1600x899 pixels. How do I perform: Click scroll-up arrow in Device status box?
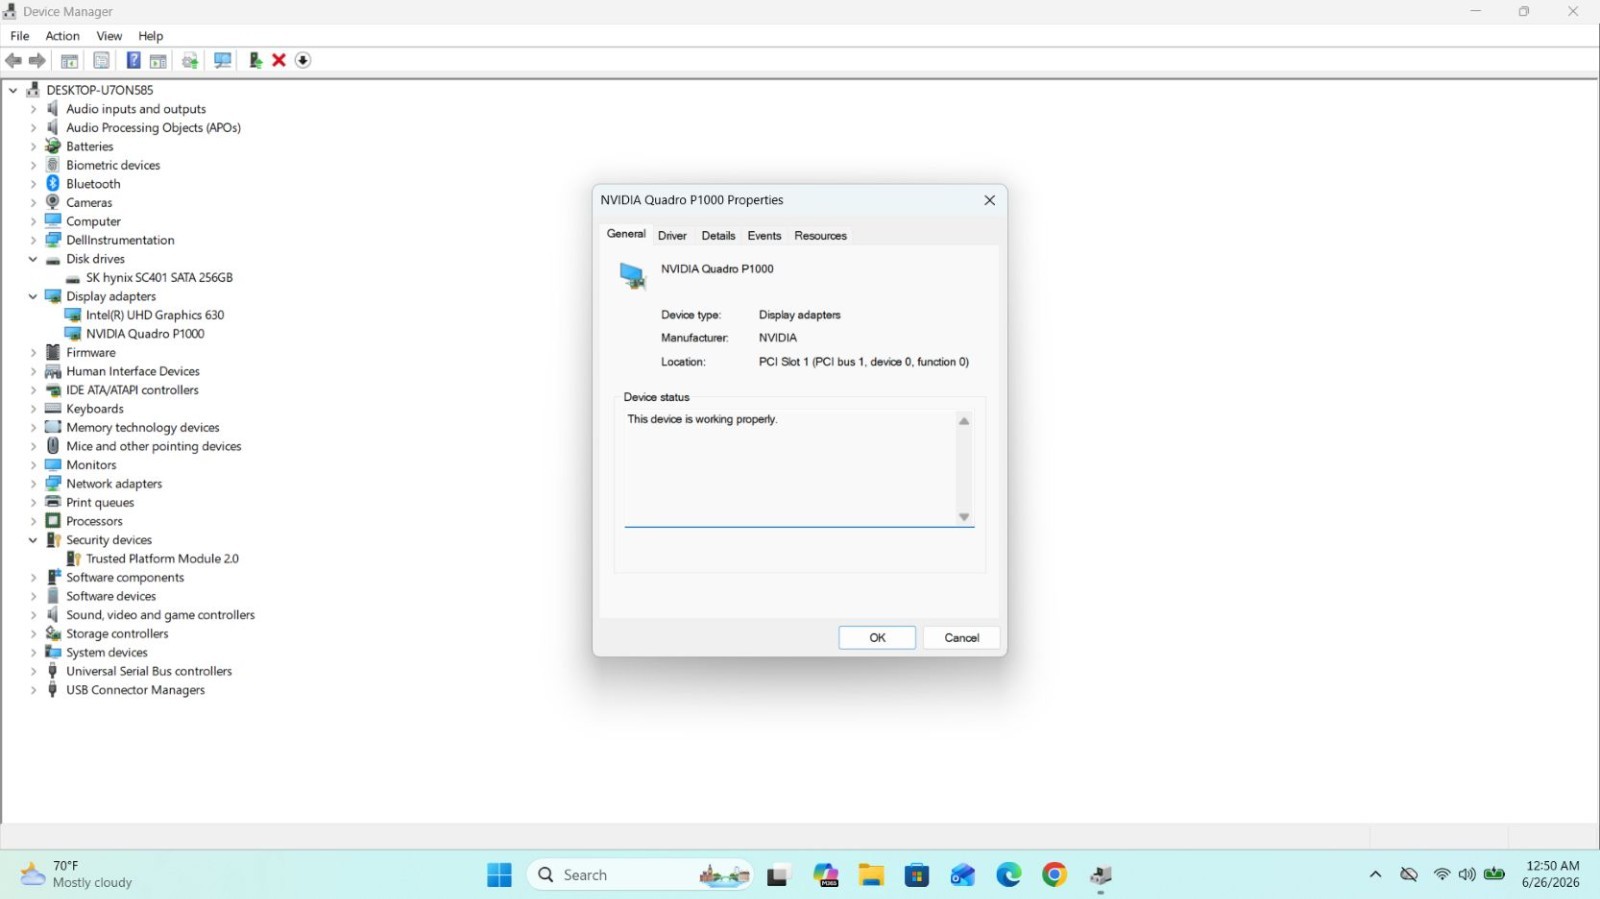click(x=964, y=421)
